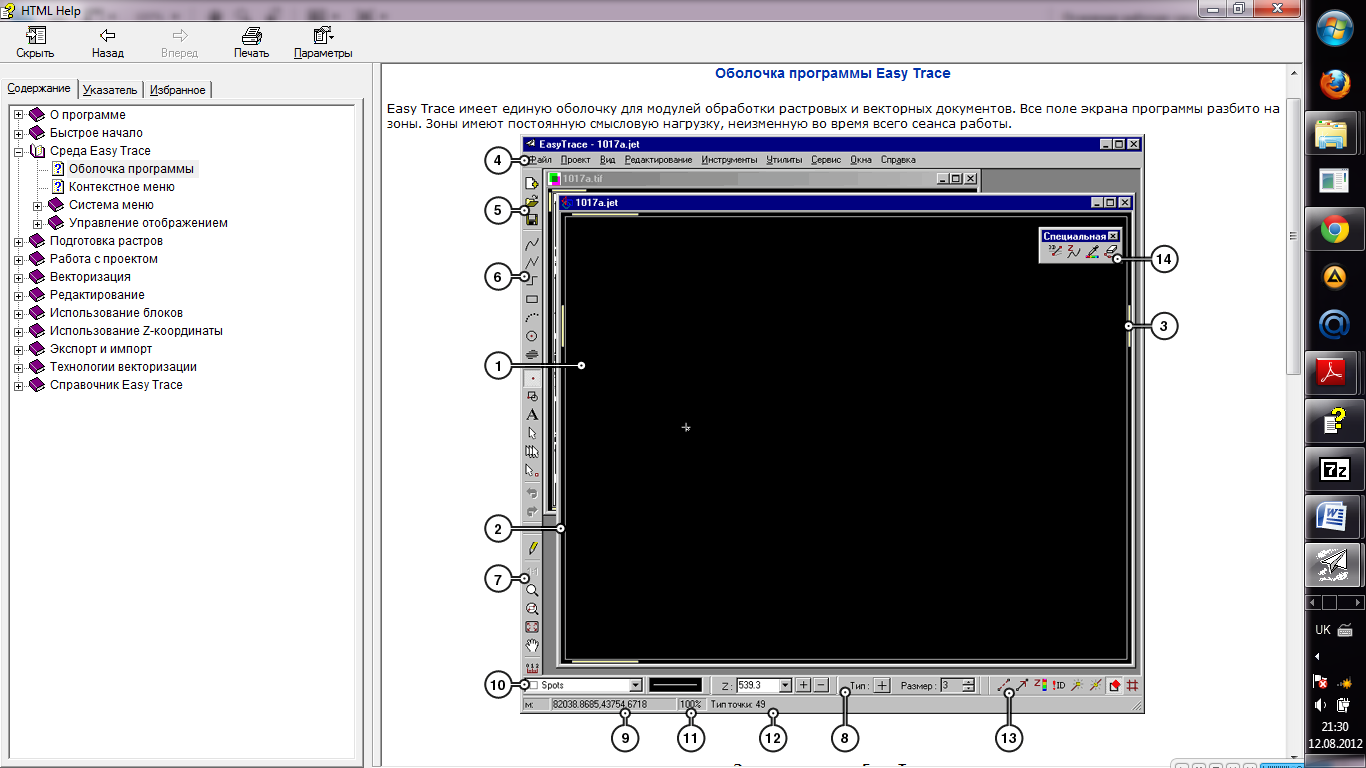Launch Firefox from the taskbar

[1336, 84]
